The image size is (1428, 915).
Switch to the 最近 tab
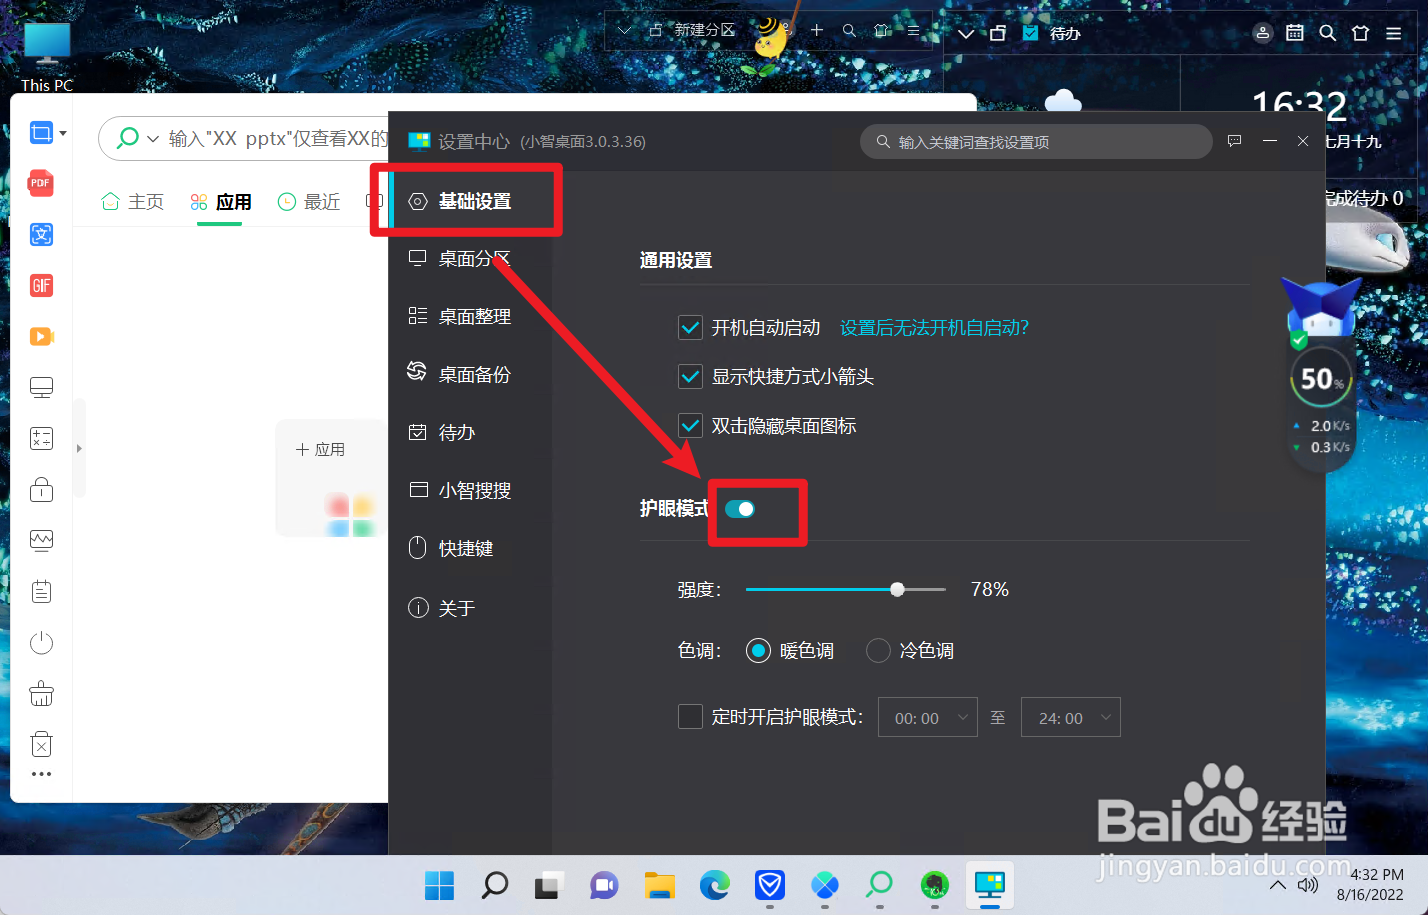[308, 202]
